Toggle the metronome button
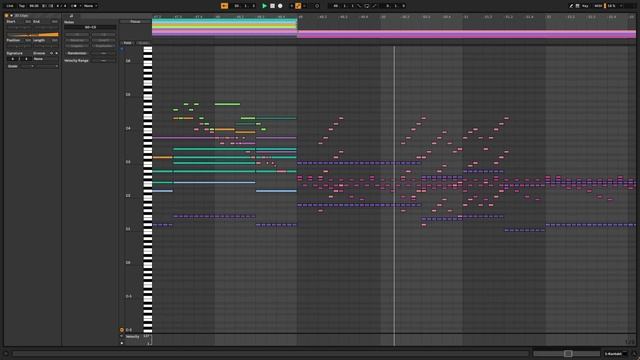This screenshot has height=360, width=640. click(x=74, y=6)
